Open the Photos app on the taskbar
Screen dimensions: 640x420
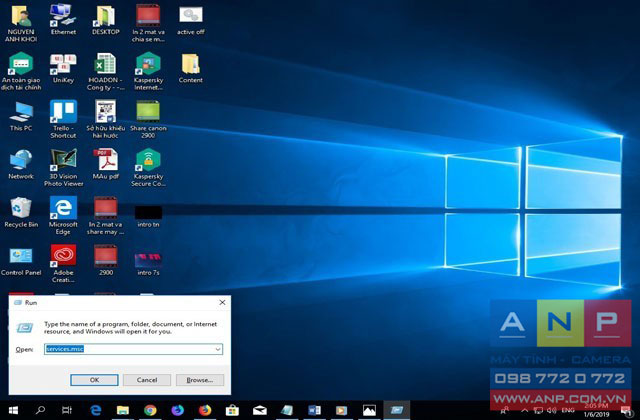(x=369, y=410)
